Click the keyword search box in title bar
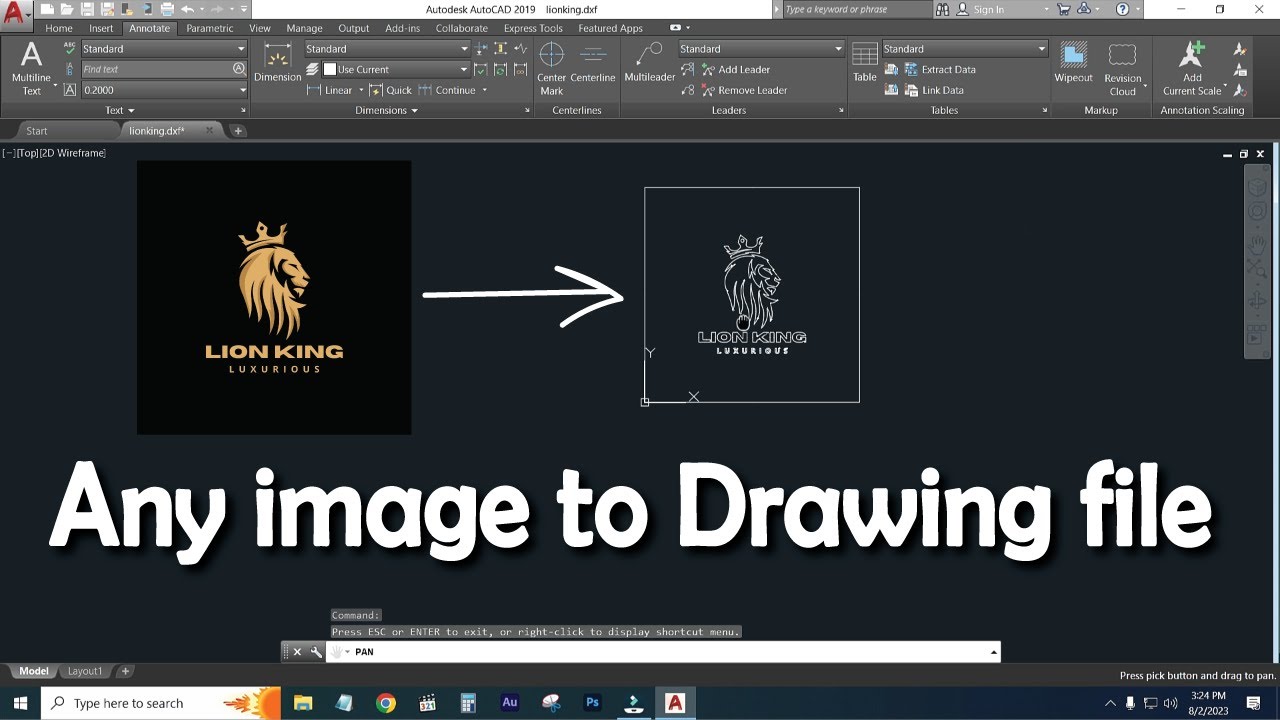The image size is (1280, 720). click(856, 9)
